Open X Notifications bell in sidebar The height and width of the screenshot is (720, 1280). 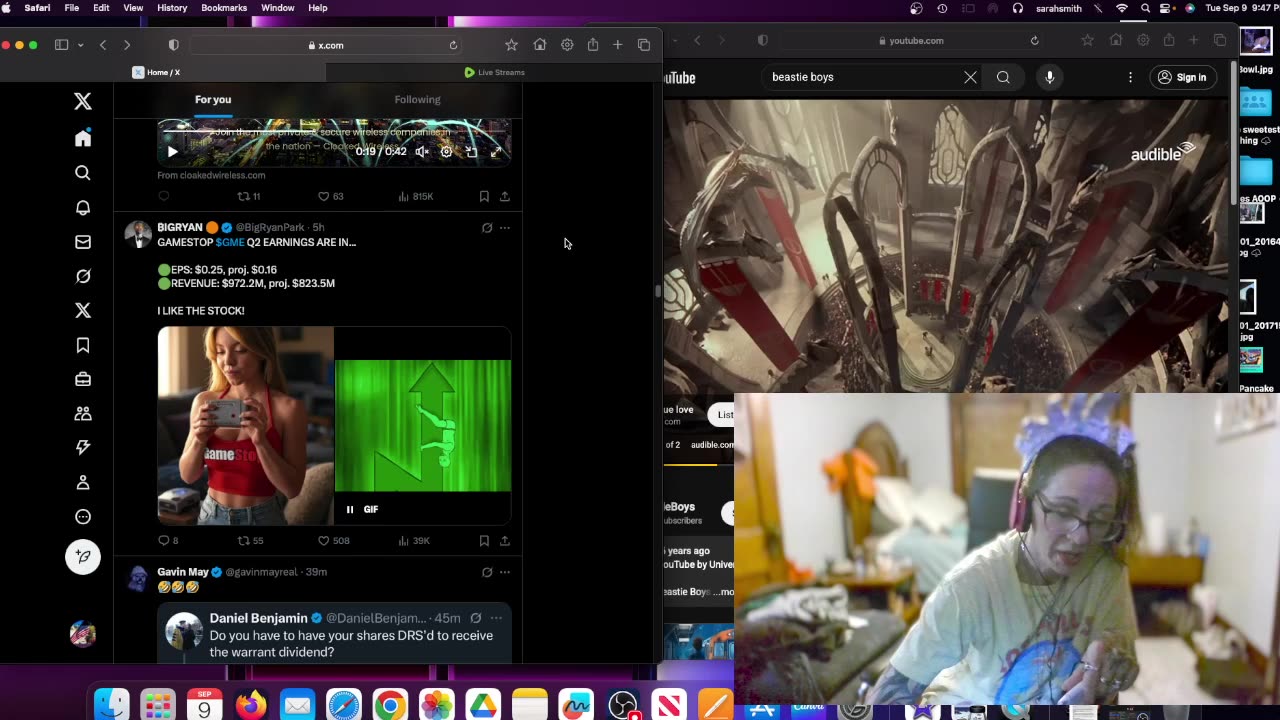pyautogui.click(x=83, y=207)
